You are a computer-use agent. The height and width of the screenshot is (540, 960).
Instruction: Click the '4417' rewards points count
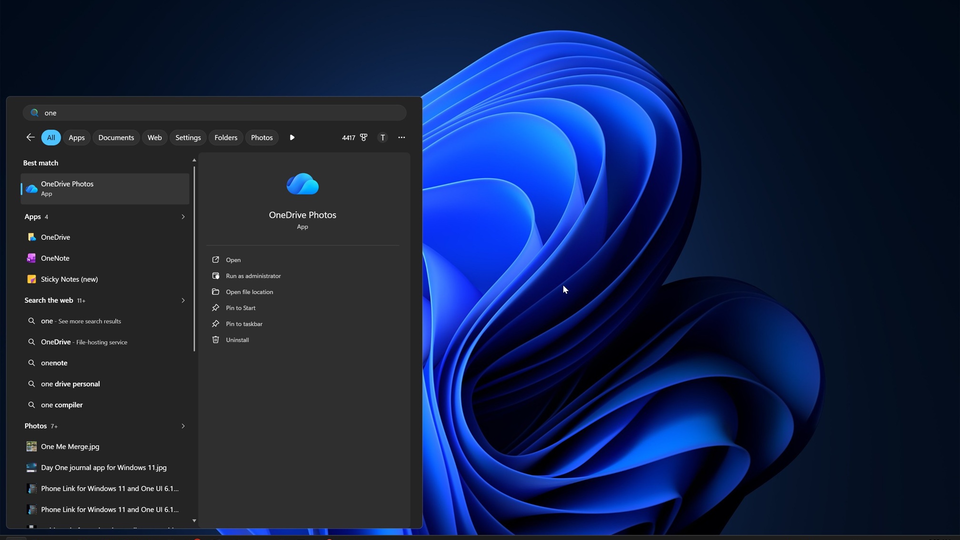pyautogui.click(x=348, y=138)
